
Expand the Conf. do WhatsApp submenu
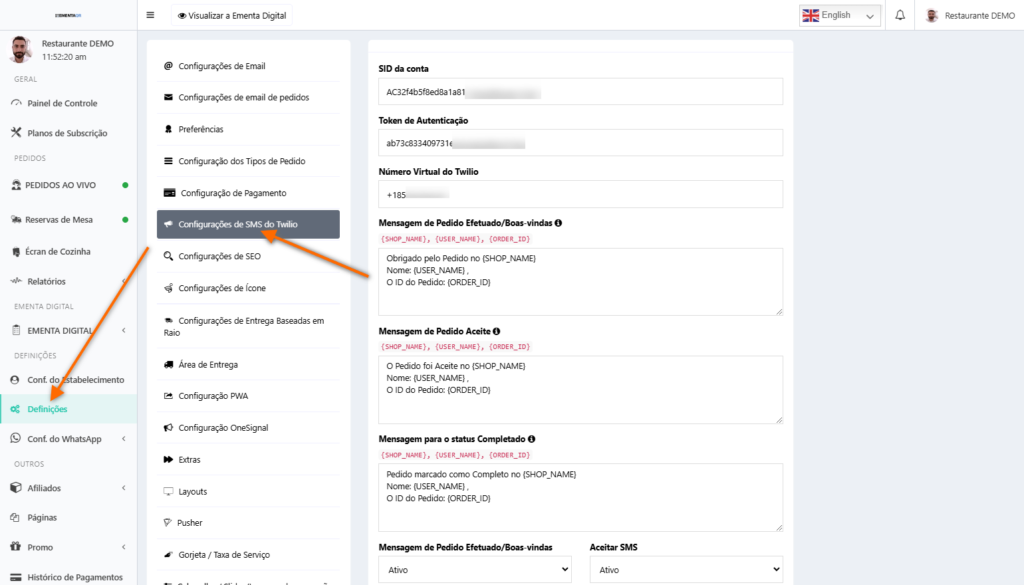[x=123, y=439]
